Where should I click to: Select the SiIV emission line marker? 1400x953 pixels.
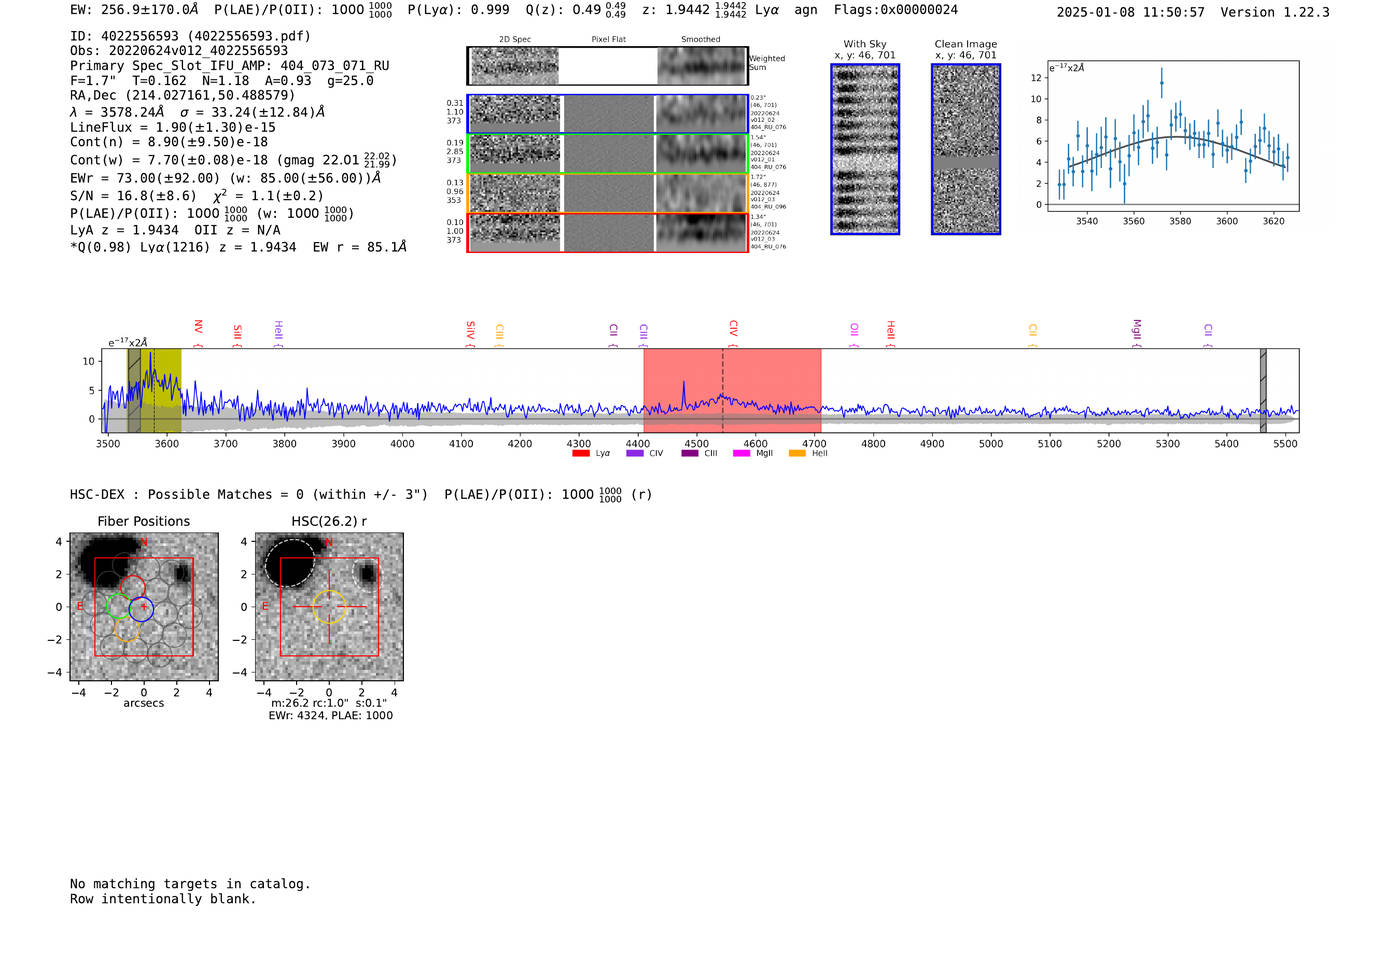(470, 333)
